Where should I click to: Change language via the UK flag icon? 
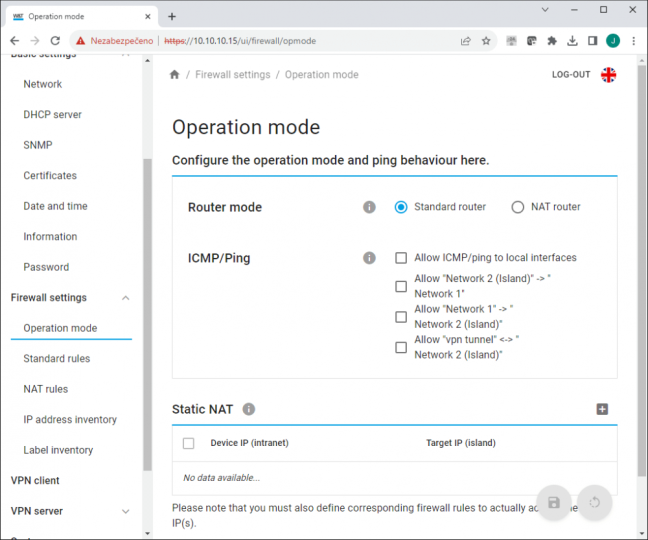click(x=608, y=75)
